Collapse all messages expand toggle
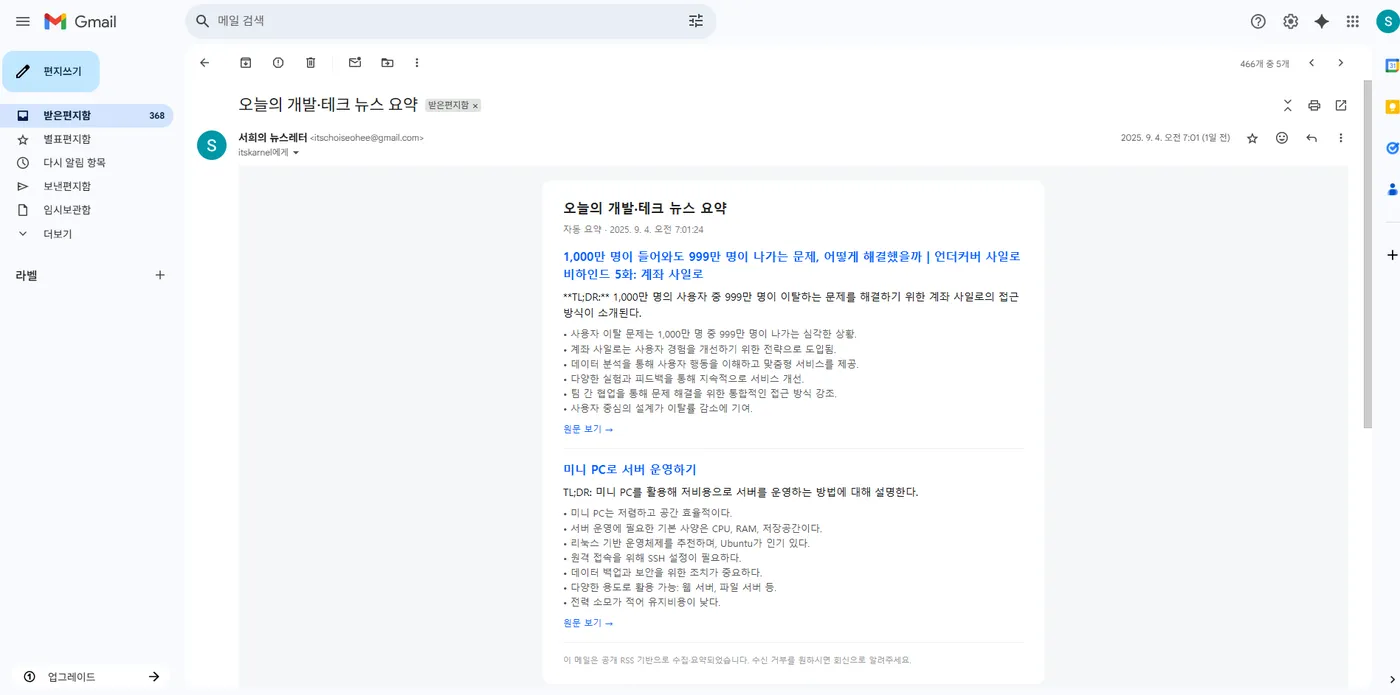The width and height of the screenshot is (1400, 695). click(1287, 105)
